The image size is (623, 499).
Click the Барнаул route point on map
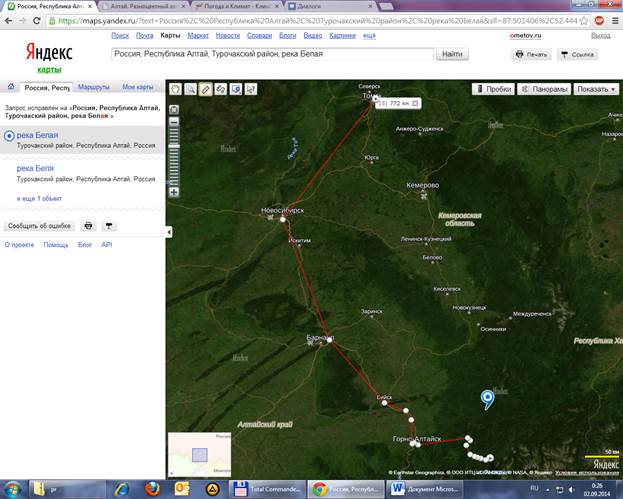(329, 340)
